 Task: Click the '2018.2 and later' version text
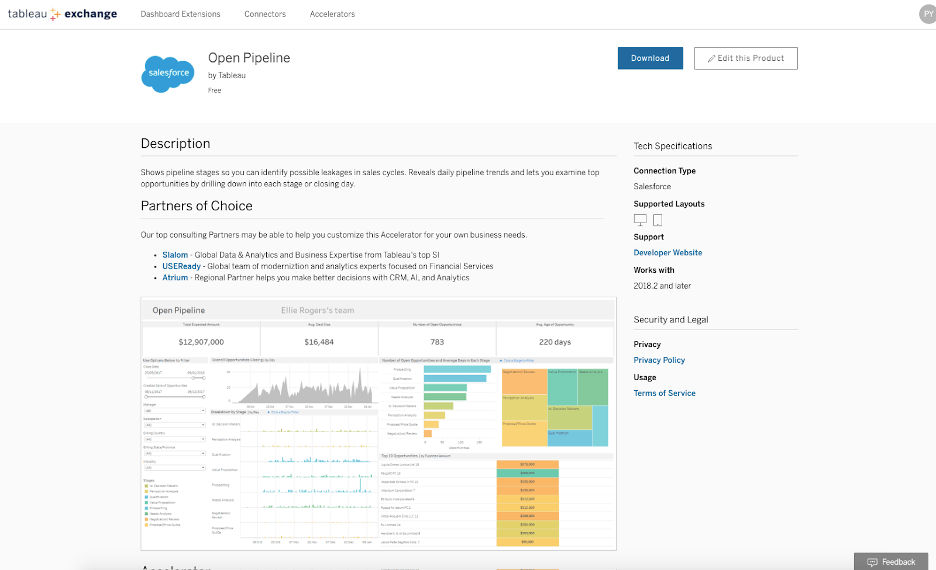(x=662, y=286)
